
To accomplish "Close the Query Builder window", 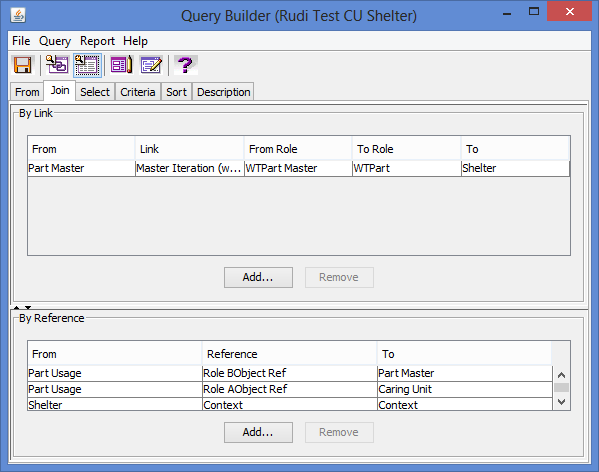I will click(x=569, y=12).
